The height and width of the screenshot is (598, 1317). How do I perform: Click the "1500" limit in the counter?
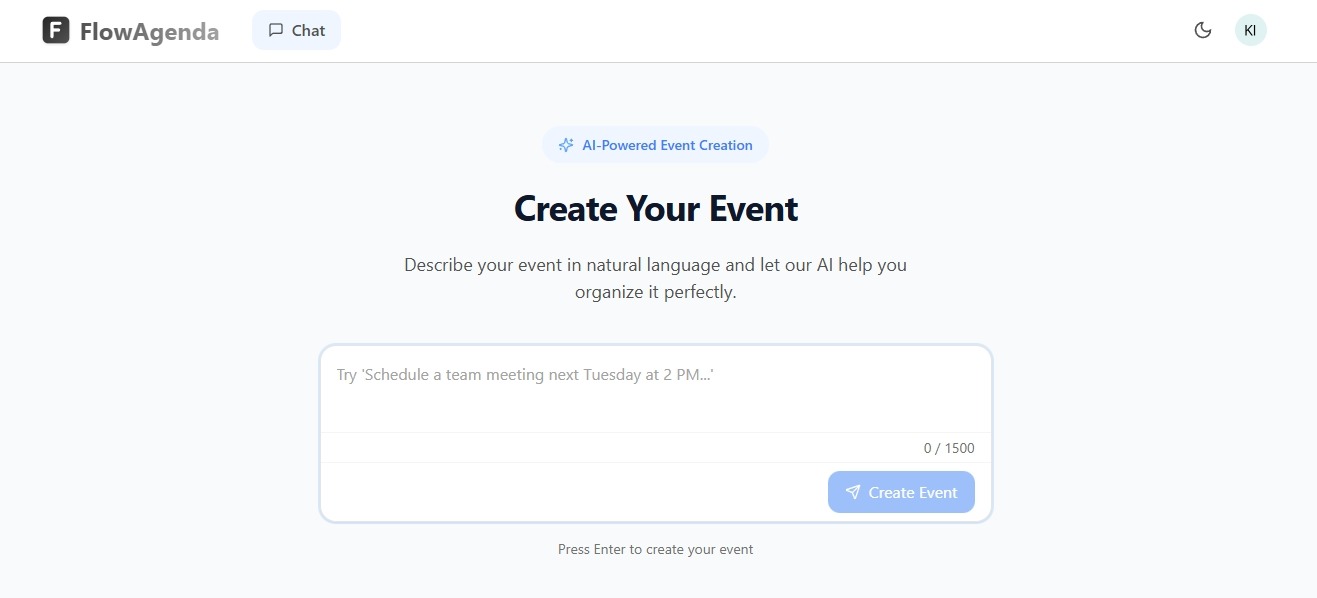[x=960, y=448]
